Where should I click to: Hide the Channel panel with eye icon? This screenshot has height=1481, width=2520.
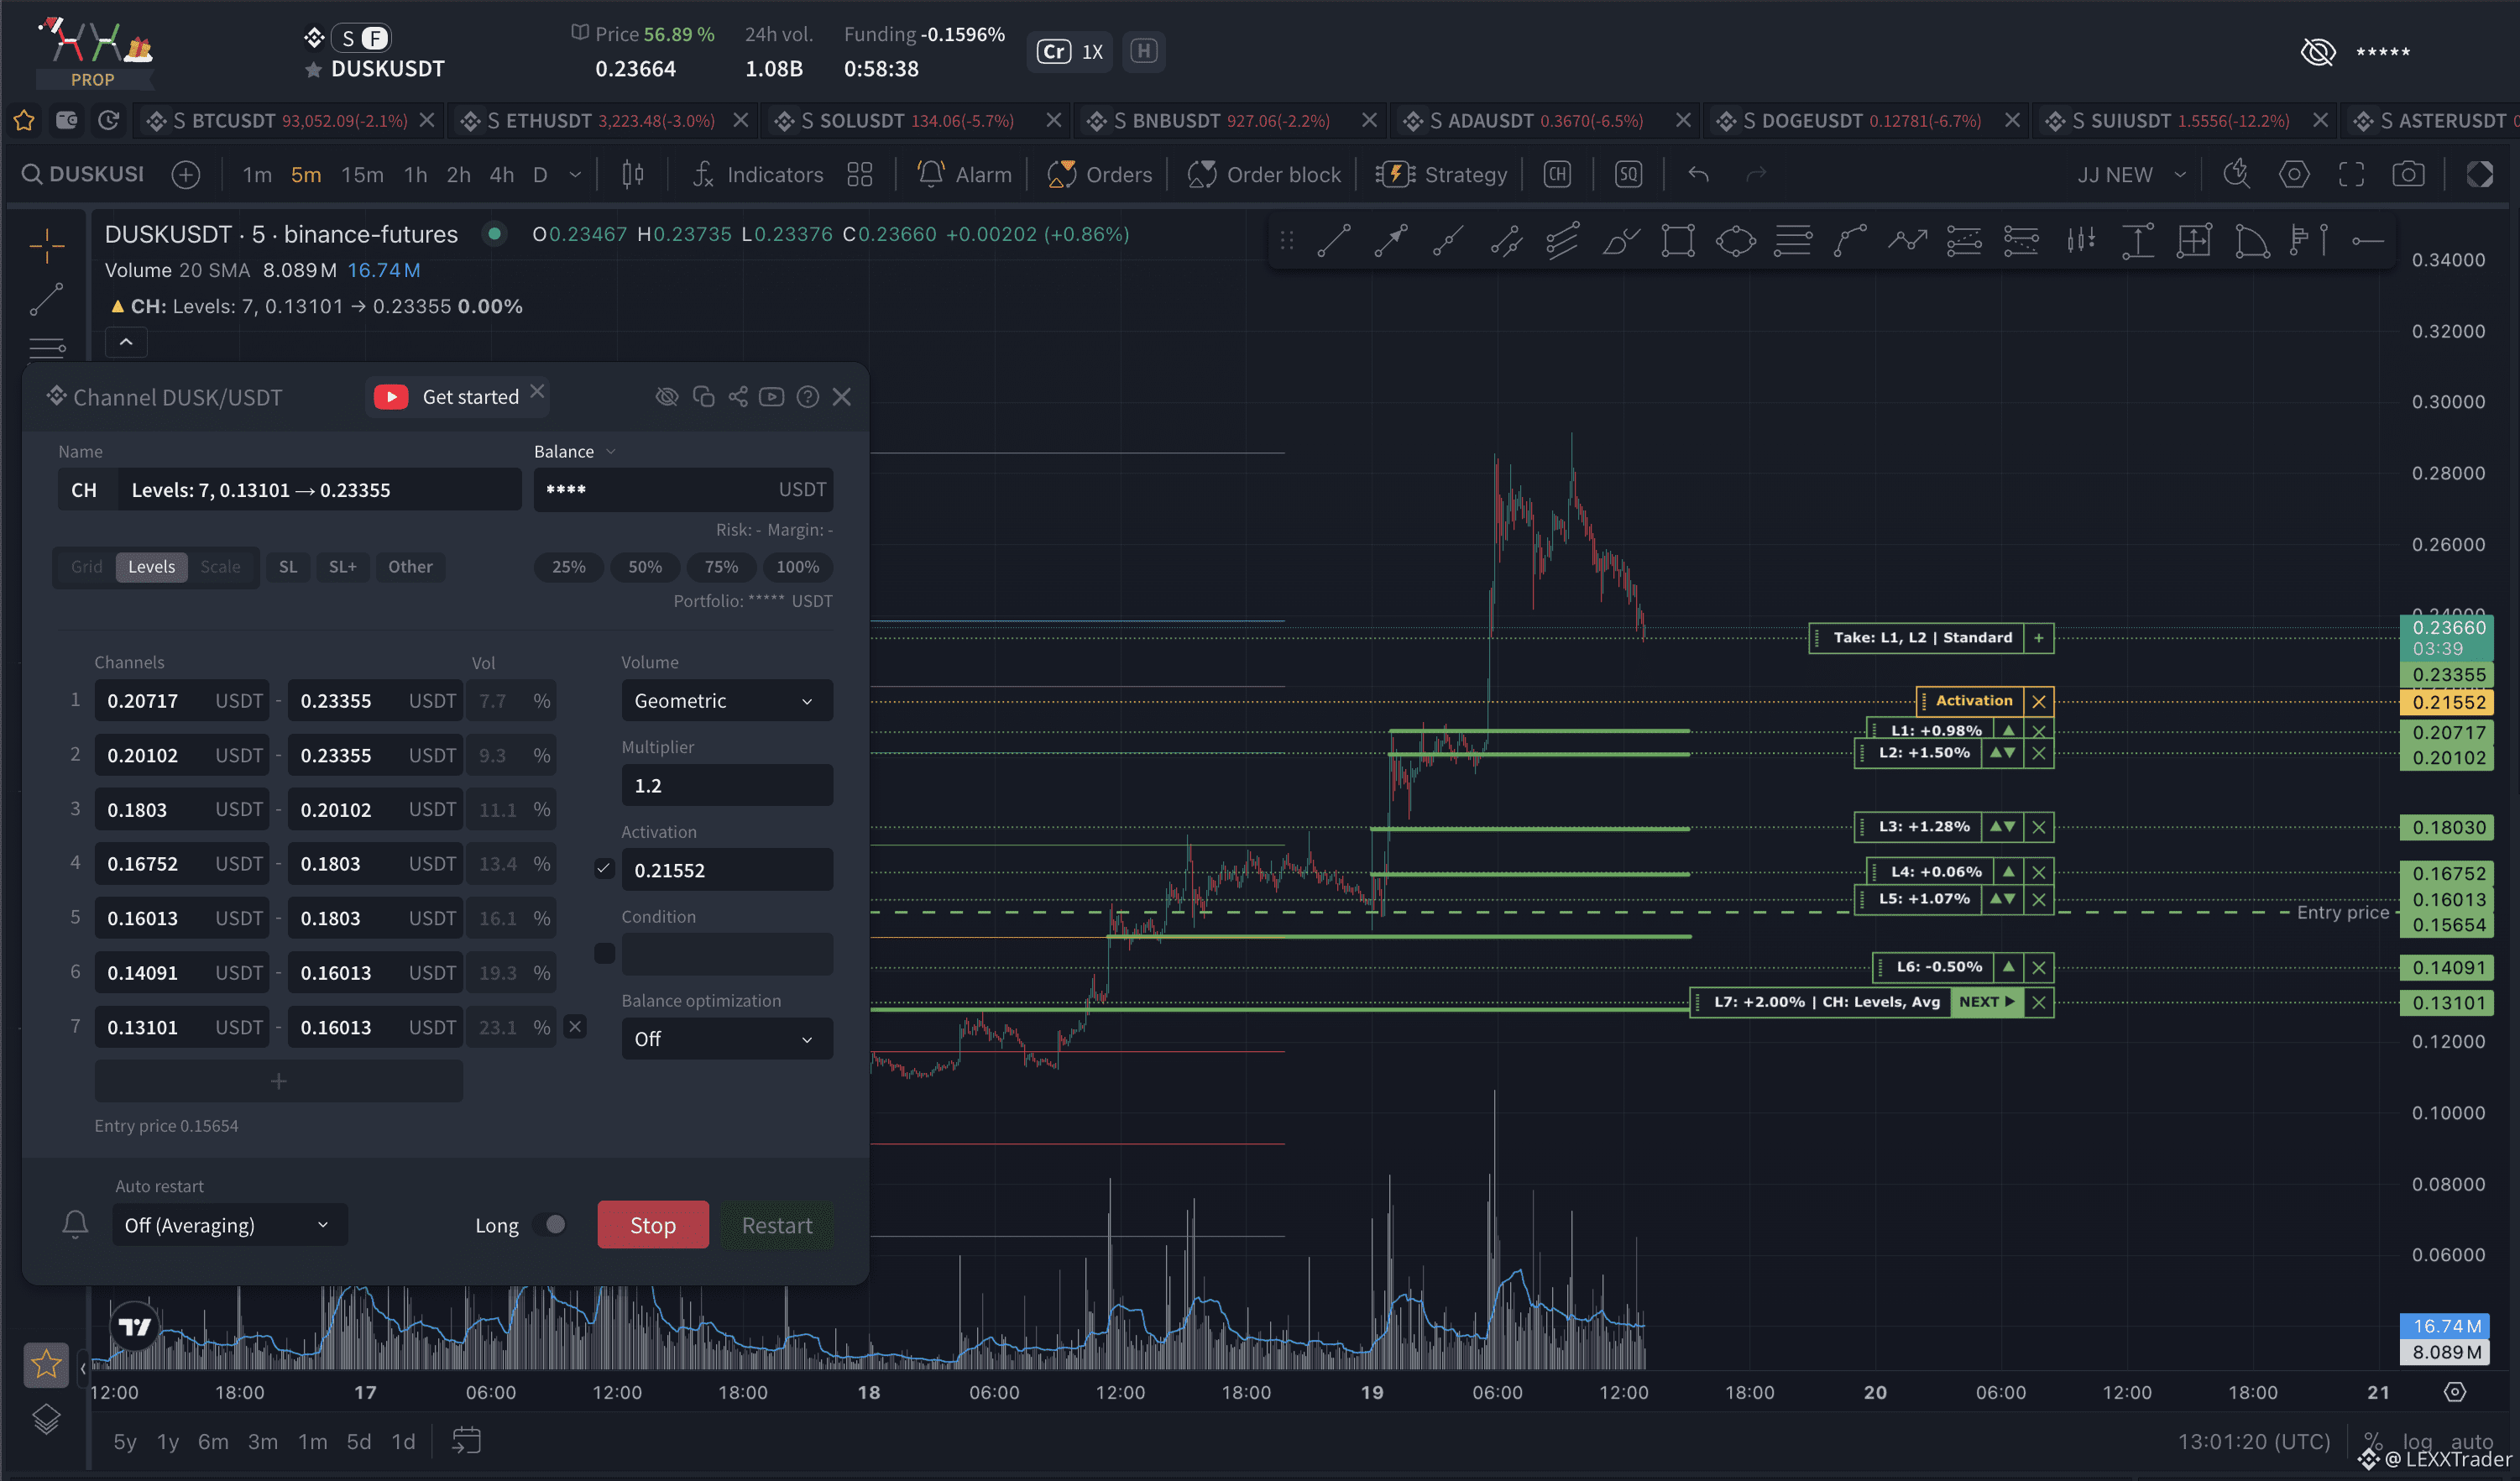[x=666, y=398]
